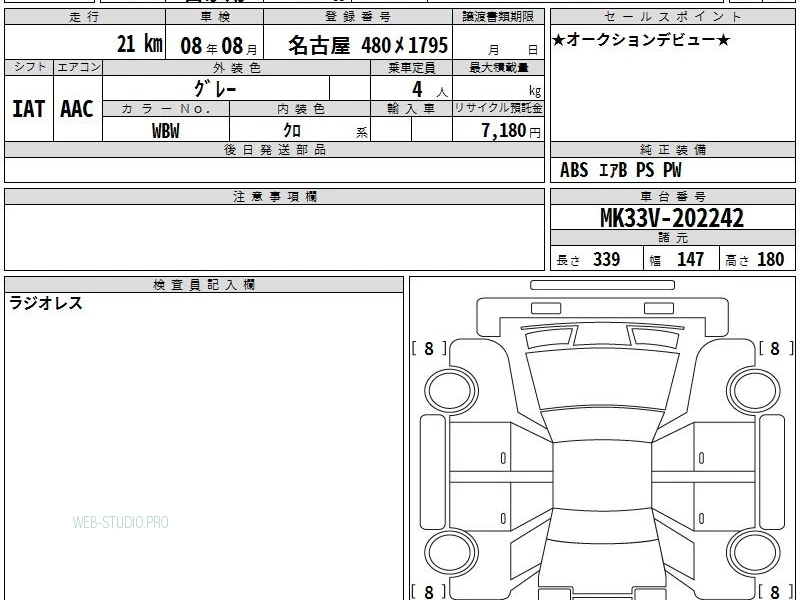Screen dimensions: 800x600
Task: Click the height value 180
Action: 770,259
